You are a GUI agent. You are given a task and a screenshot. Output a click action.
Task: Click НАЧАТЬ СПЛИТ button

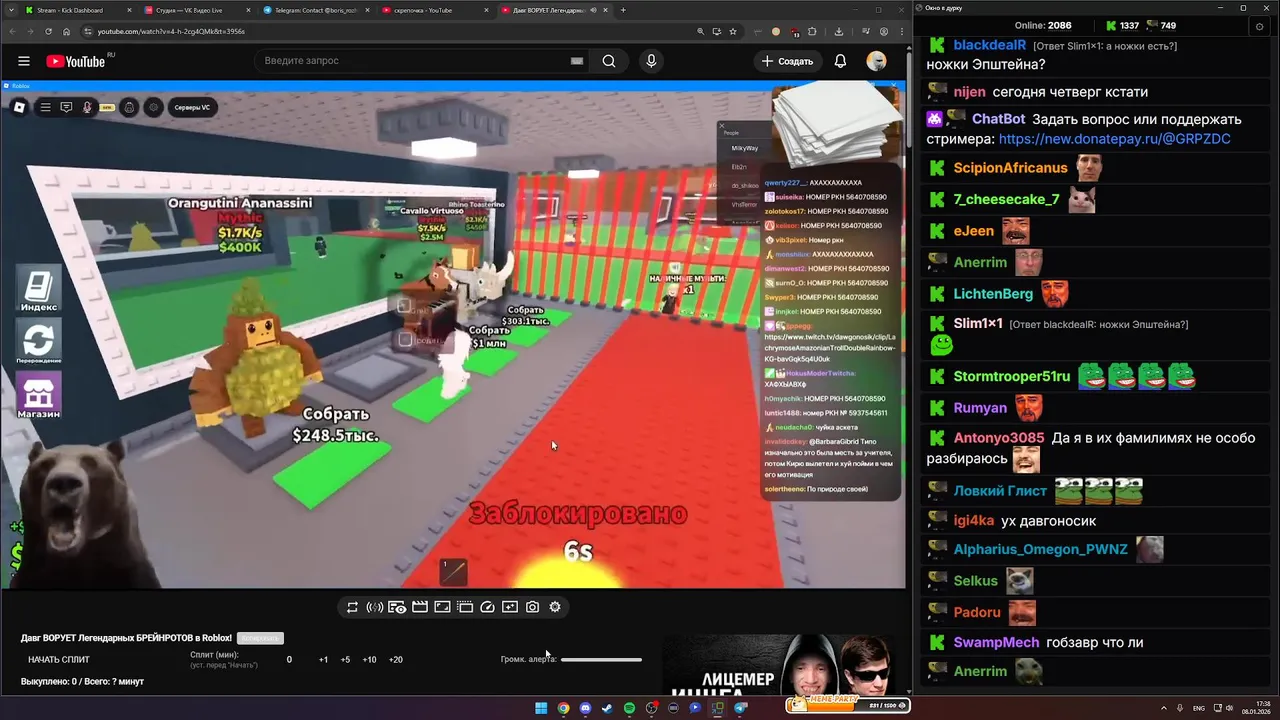pos(59,660)
